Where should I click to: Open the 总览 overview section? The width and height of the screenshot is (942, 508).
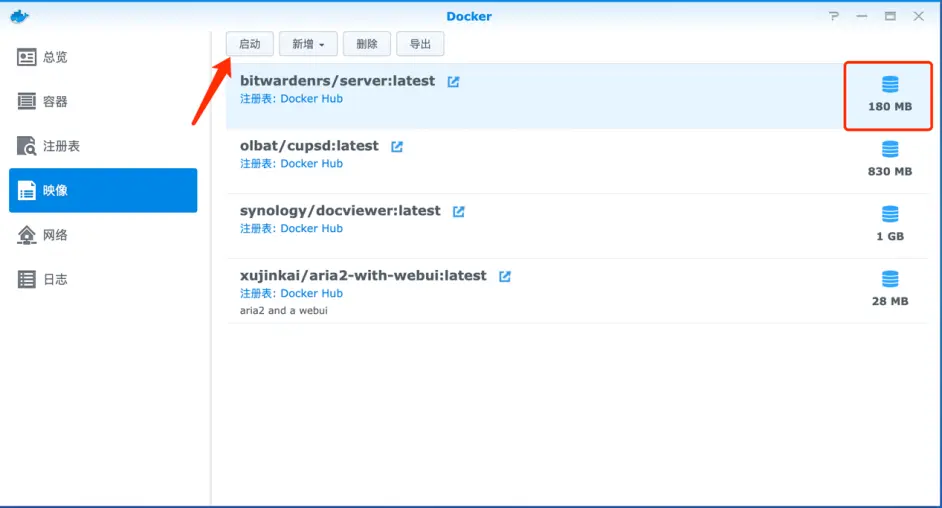[103, 57]
